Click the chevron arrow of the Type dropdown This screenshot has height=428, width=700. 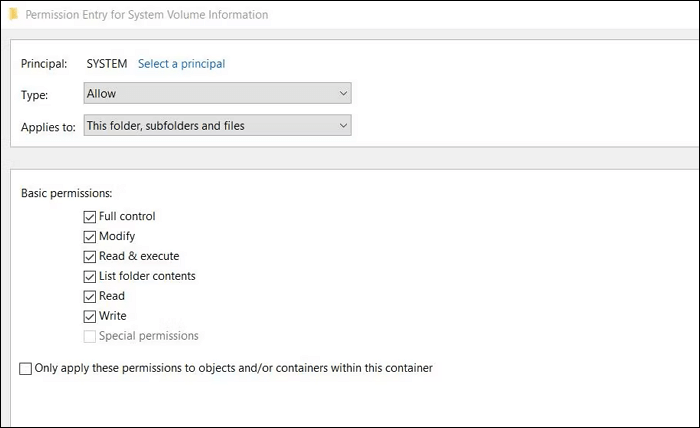(343, 93)
